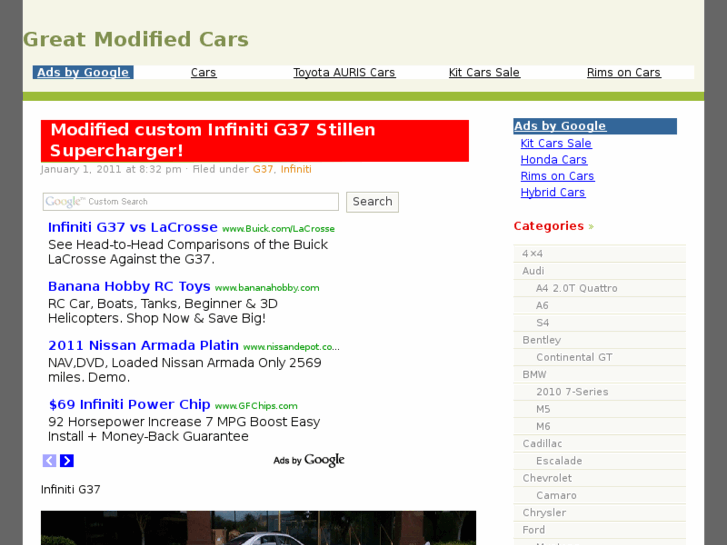Focus the Google Custom Search field
Viewport: 727px width, 545px height.
coord(191,202)
